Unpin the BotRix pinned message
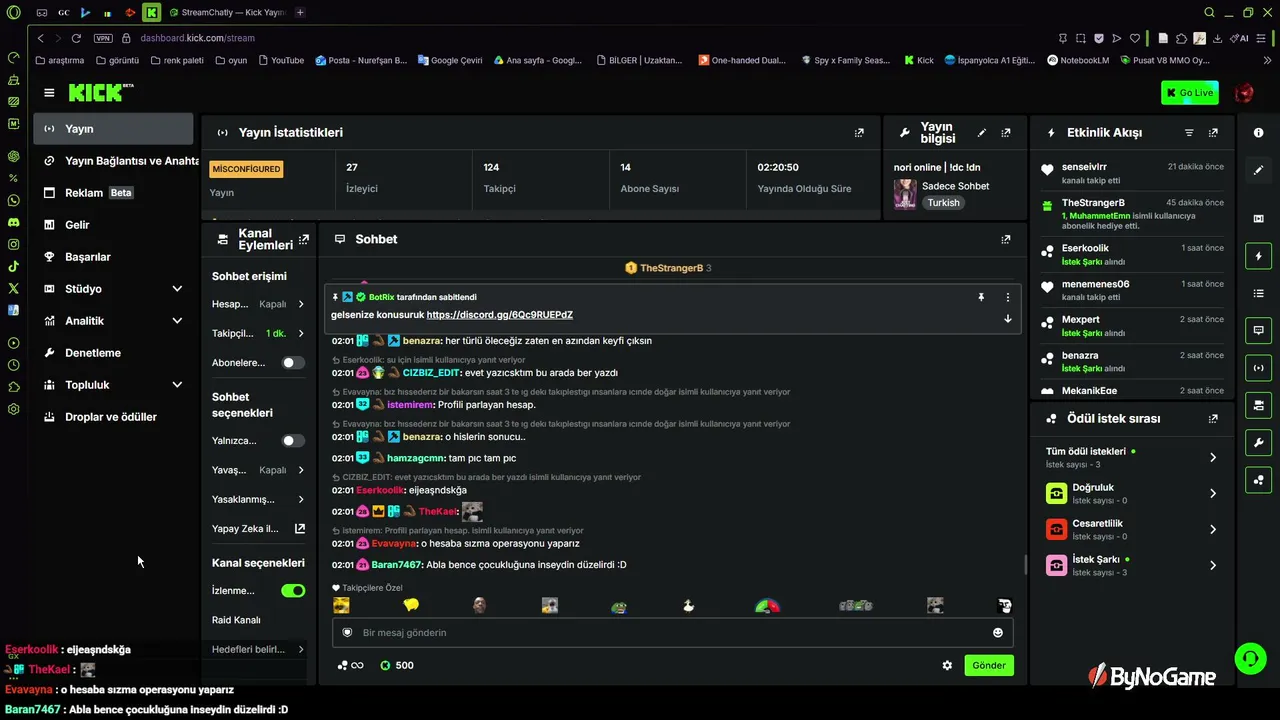Viewport: 1280px width, 720px height. [981, 297]
